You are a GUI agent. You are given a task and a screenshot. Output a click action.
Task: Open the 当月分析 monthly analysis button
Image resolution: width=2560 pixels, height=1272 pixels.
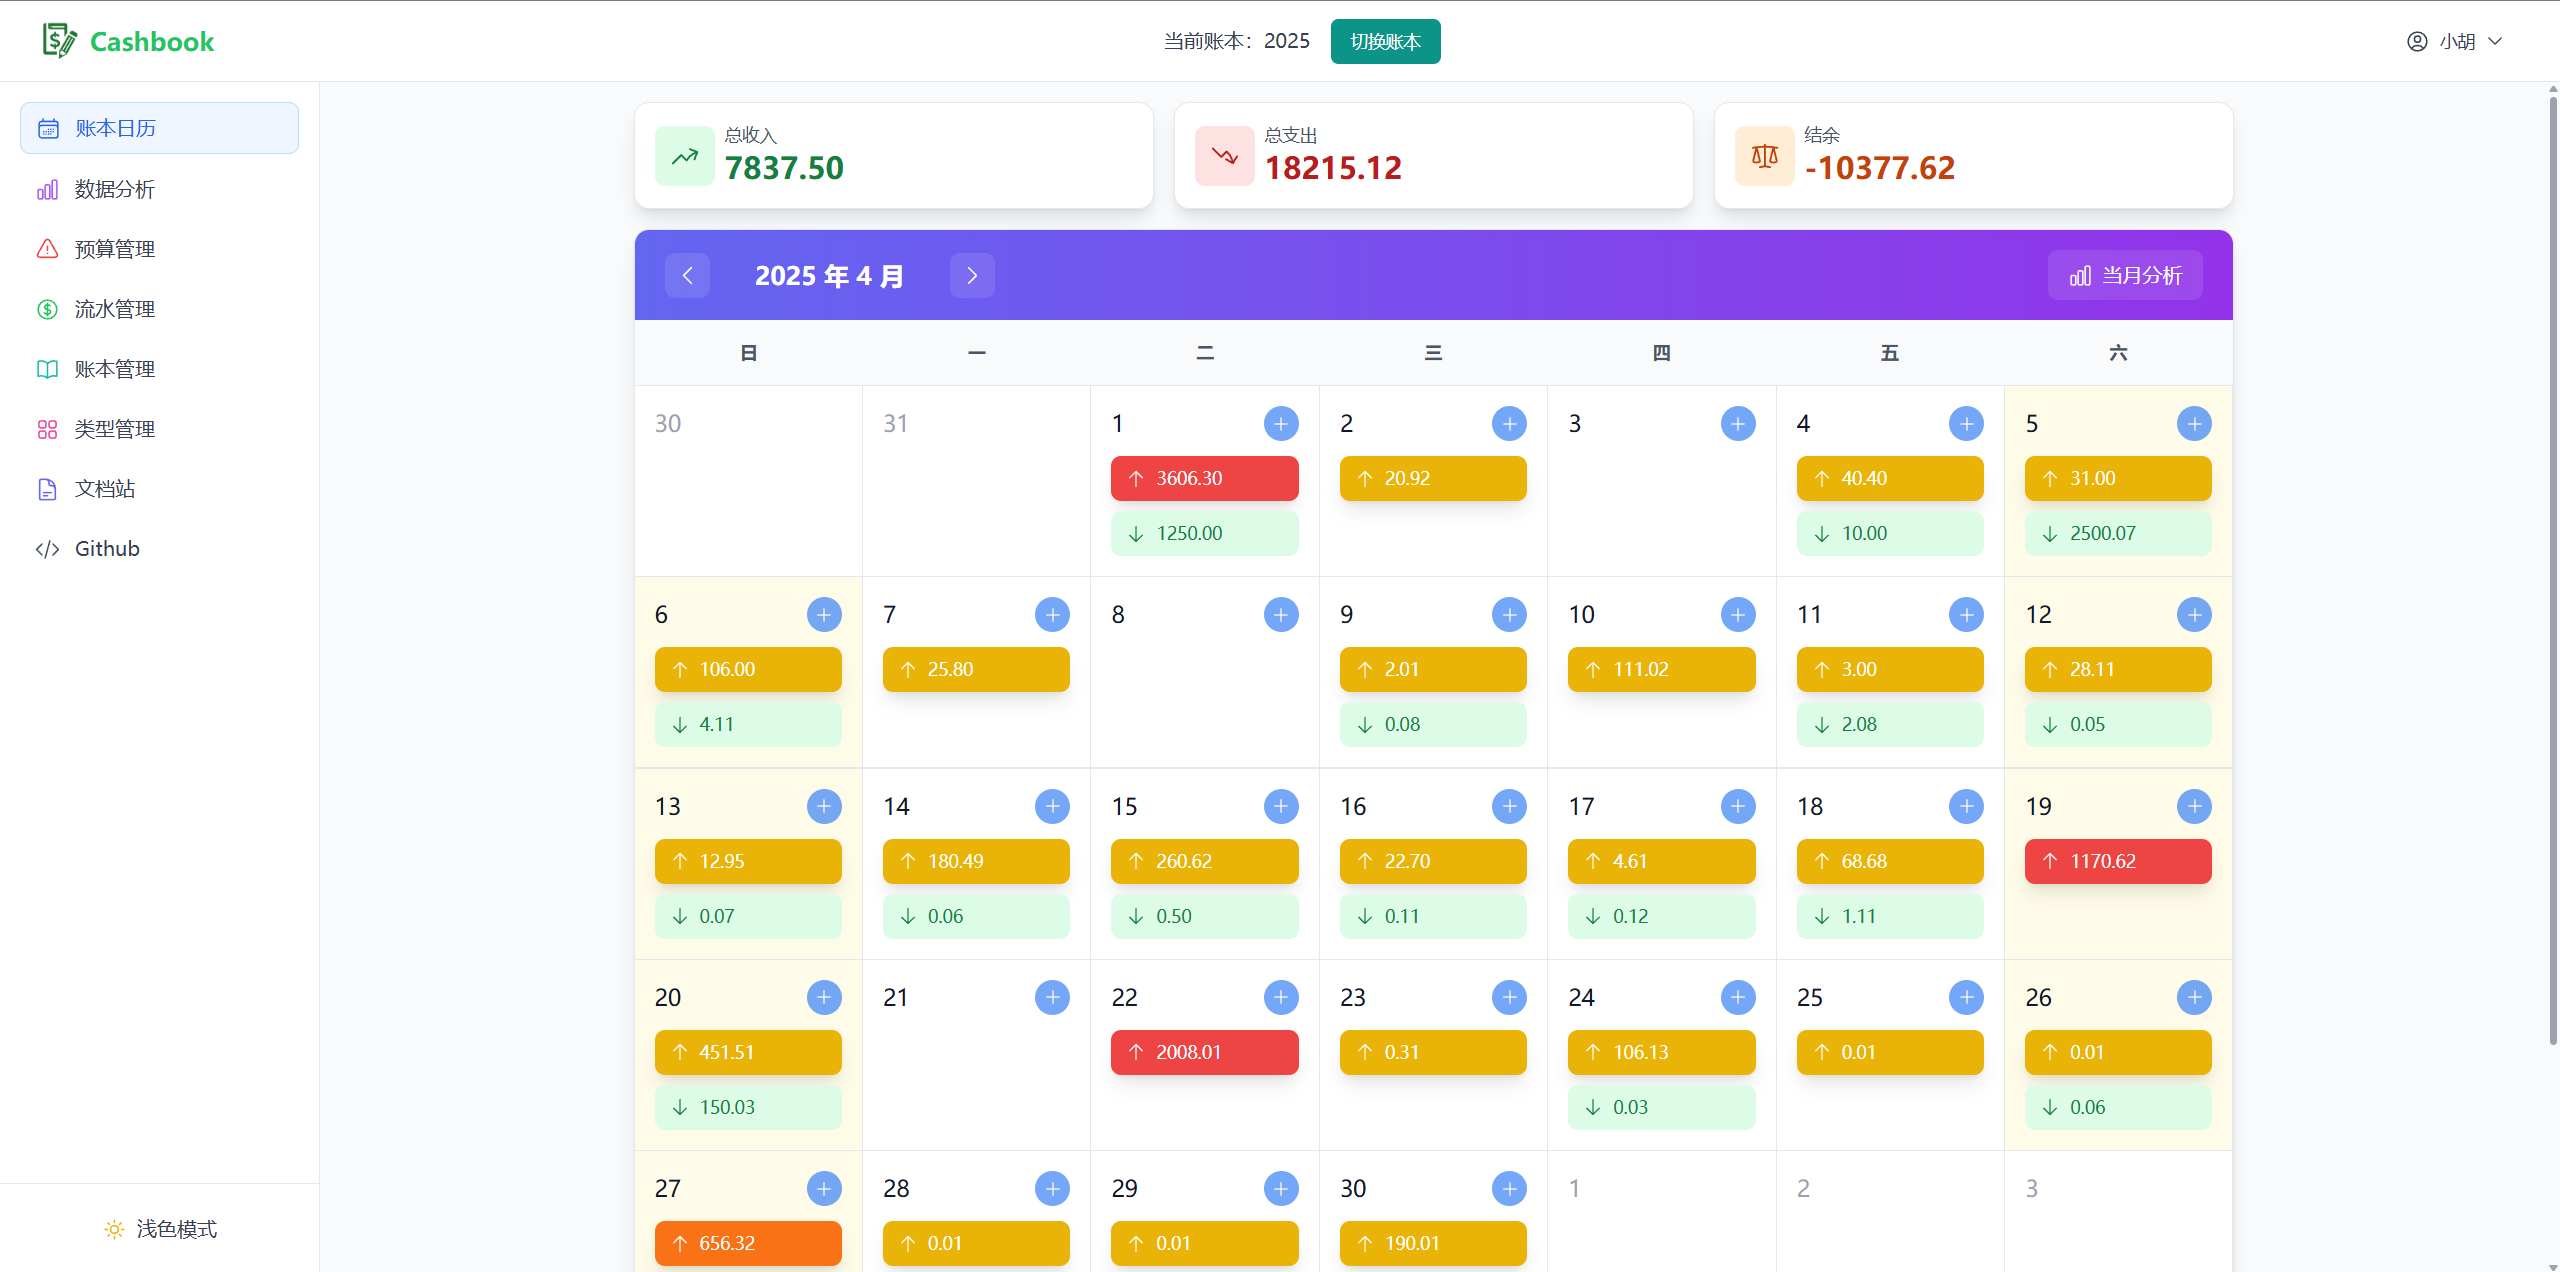point(2125,275)
